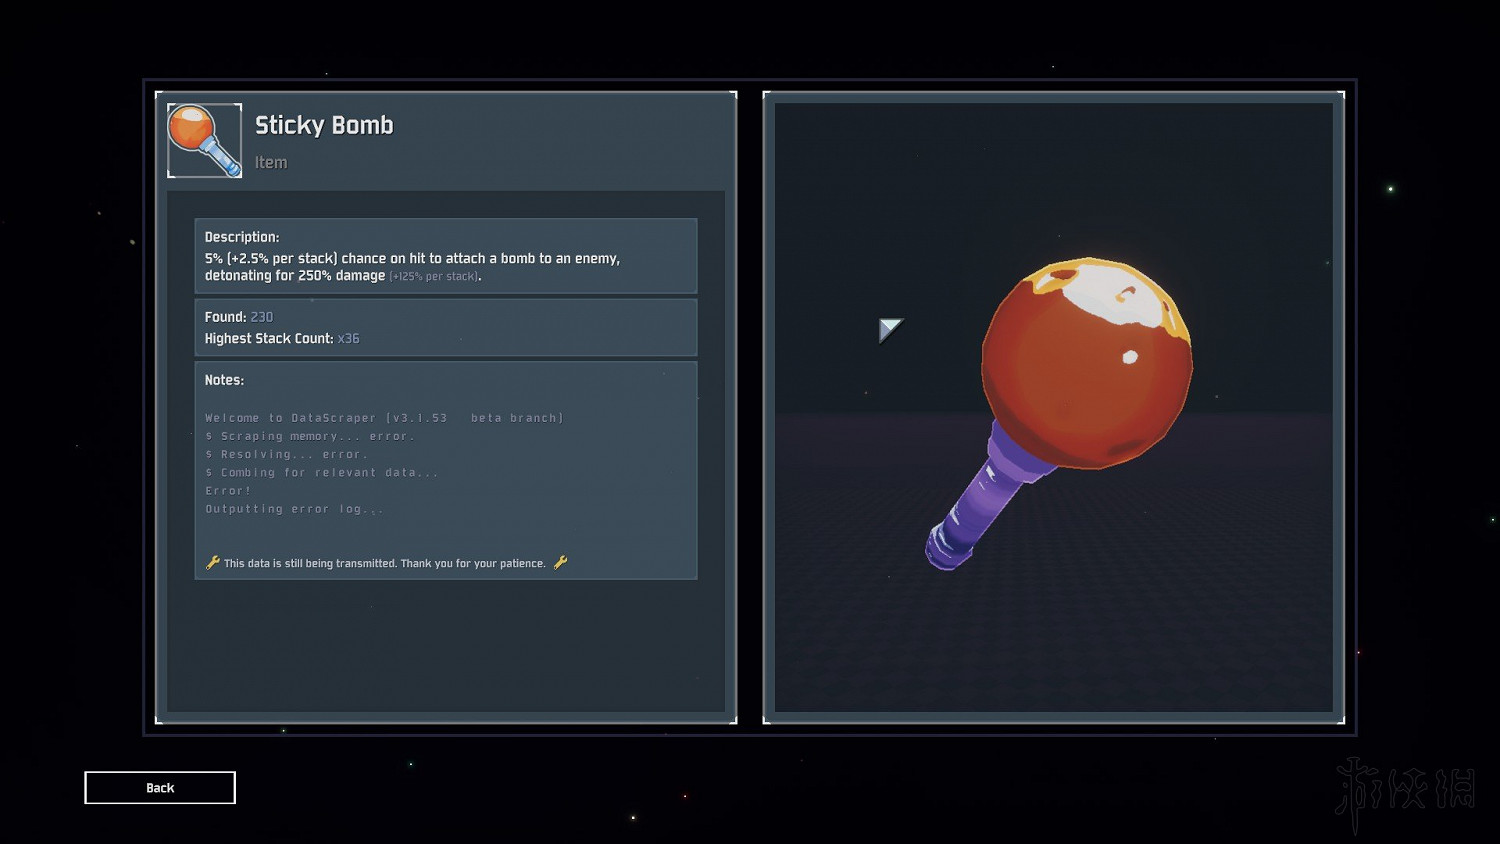
Task: Click the "Highest Stack Count: x36" statistic
Action: [x=282, y=339]
